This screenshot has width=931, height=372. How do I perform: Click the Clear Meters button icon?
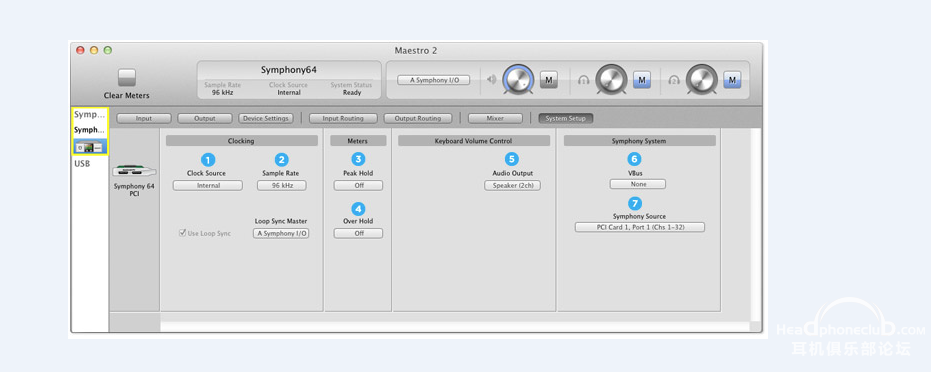[x=126, y=78]
